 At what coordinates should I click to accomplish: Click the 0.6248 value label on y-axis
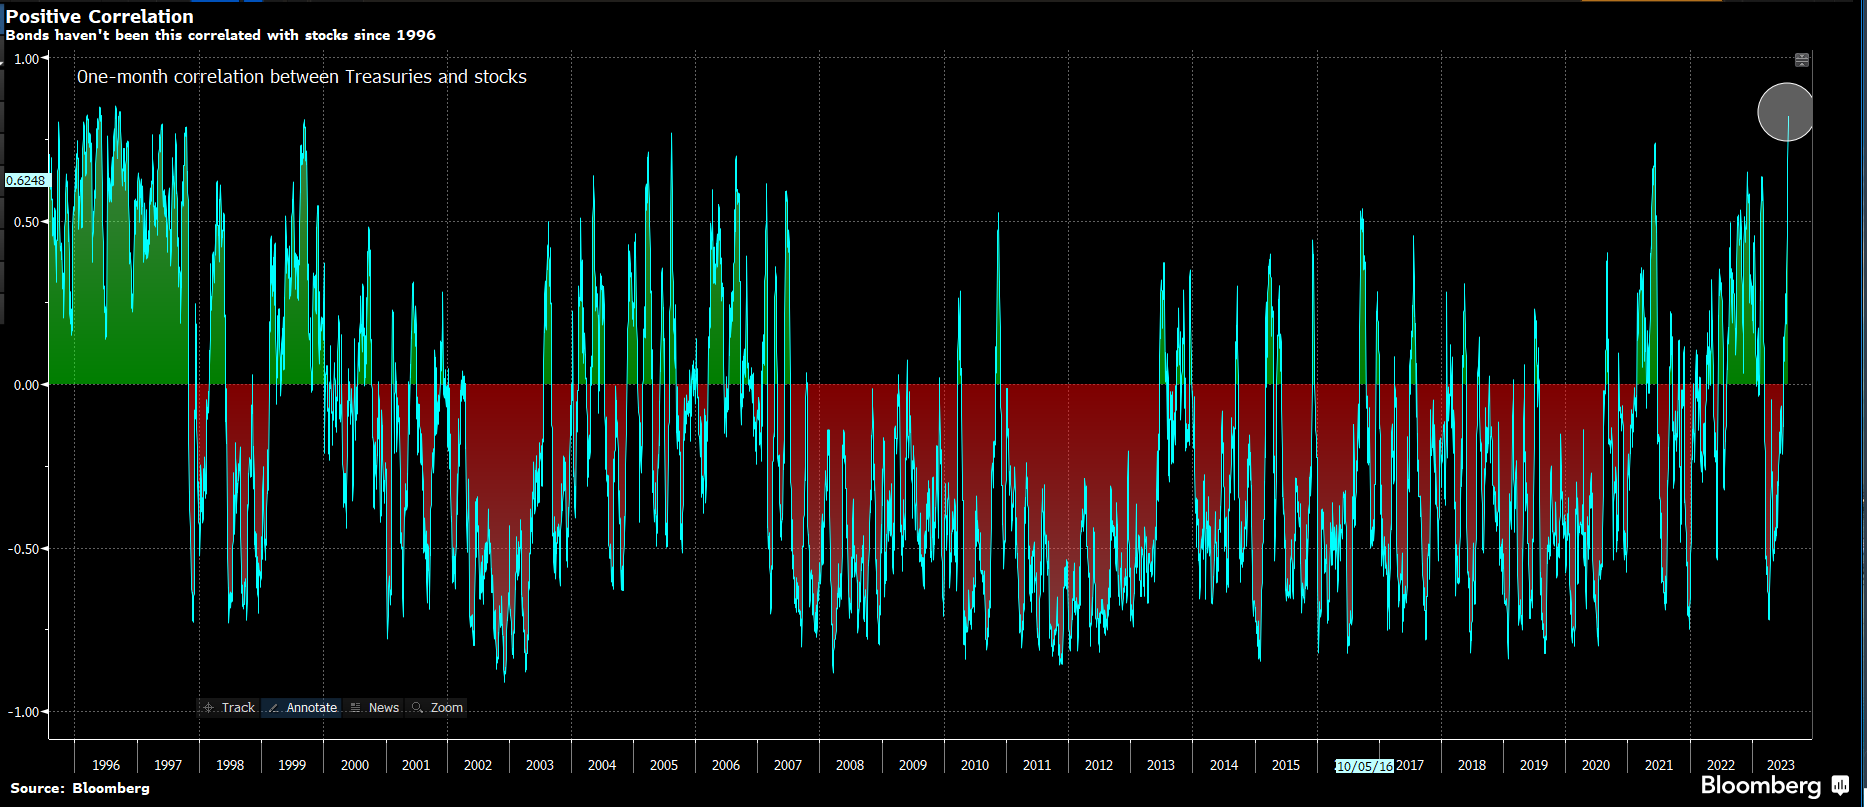(x=25, y=181)
